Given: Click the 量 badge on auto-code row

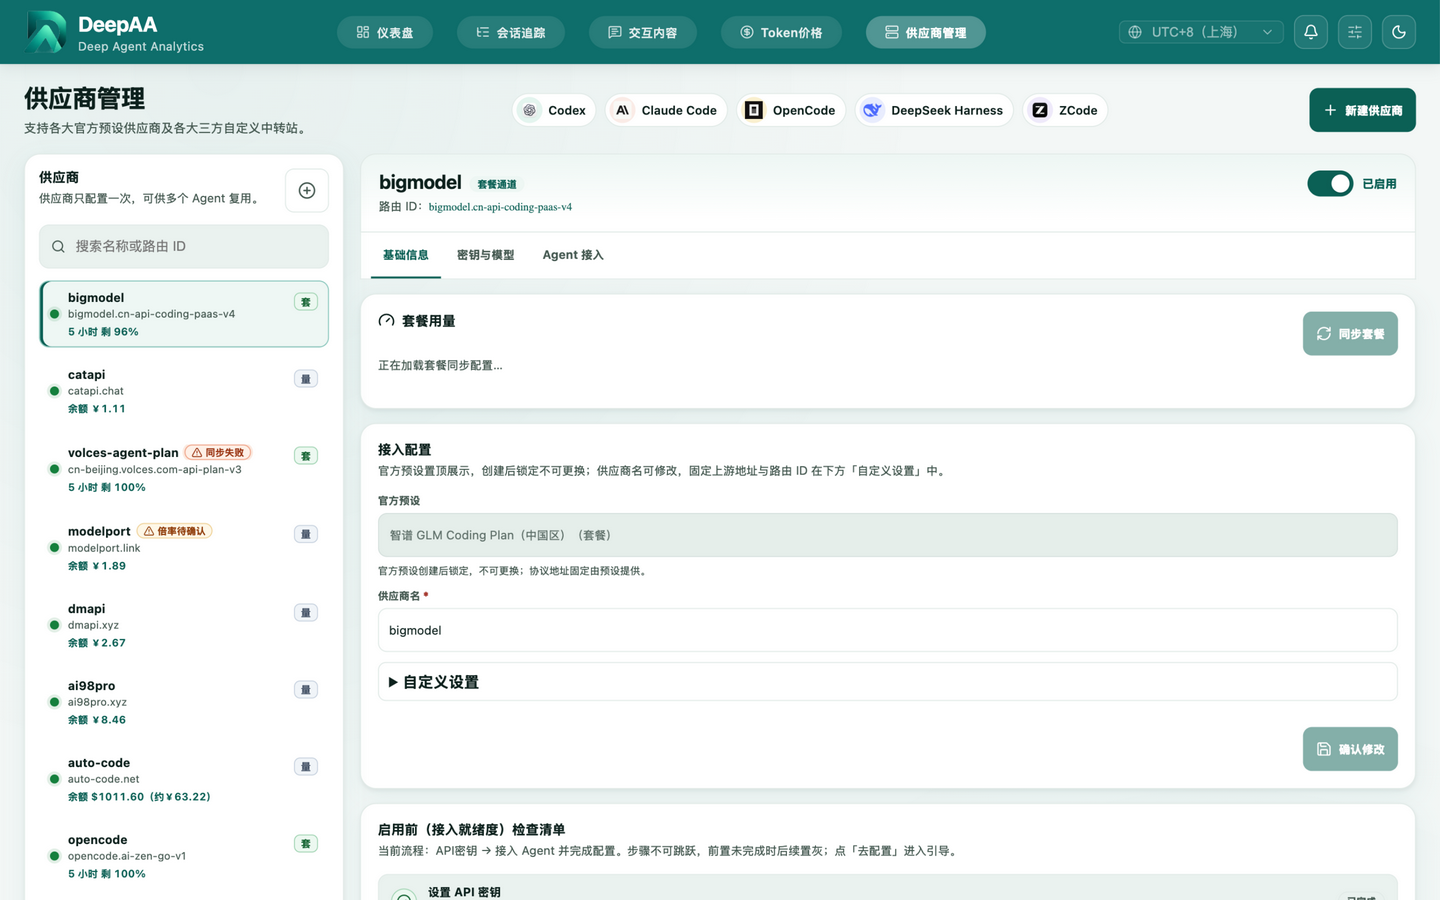Looking at the screenshot, I should 306,767.
